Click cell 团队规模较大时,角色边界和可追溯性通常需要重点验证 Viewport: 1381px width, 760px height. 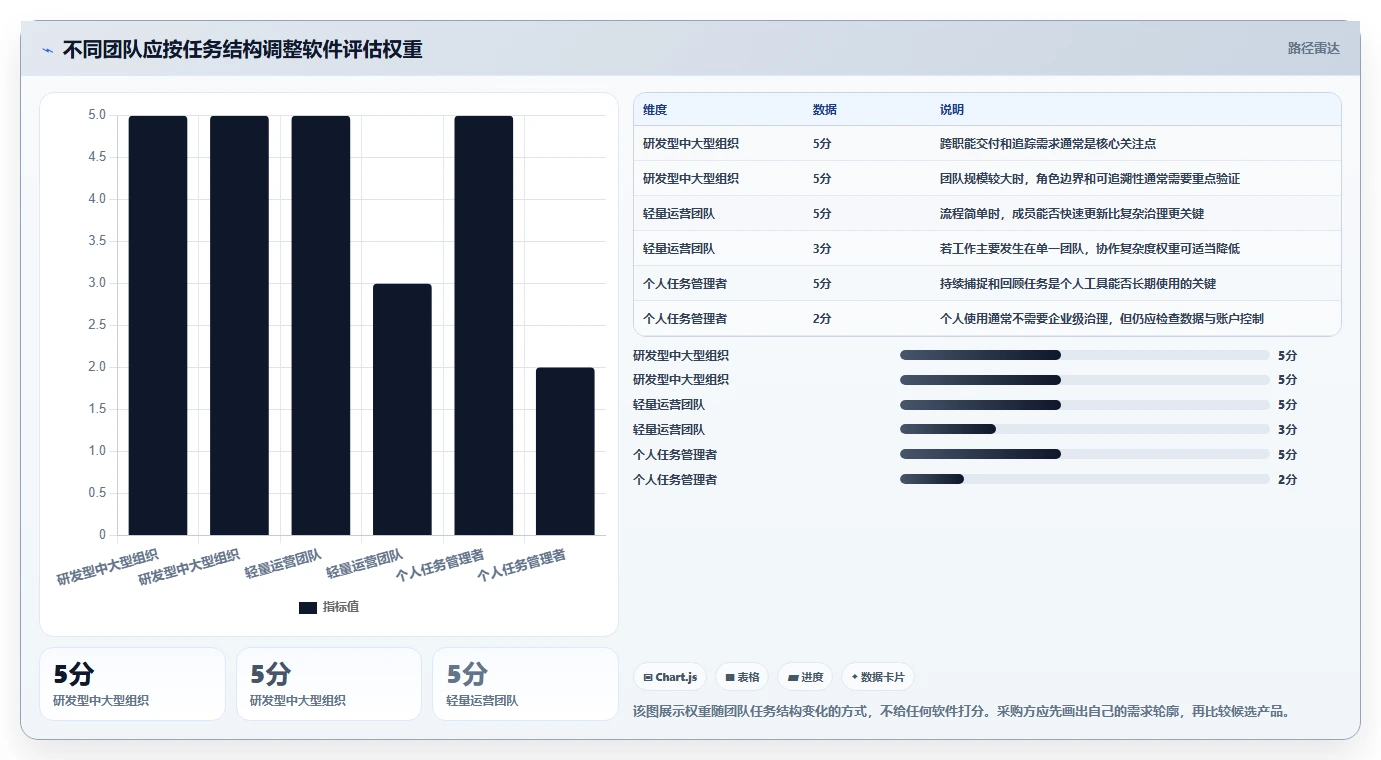[1090, 179]
